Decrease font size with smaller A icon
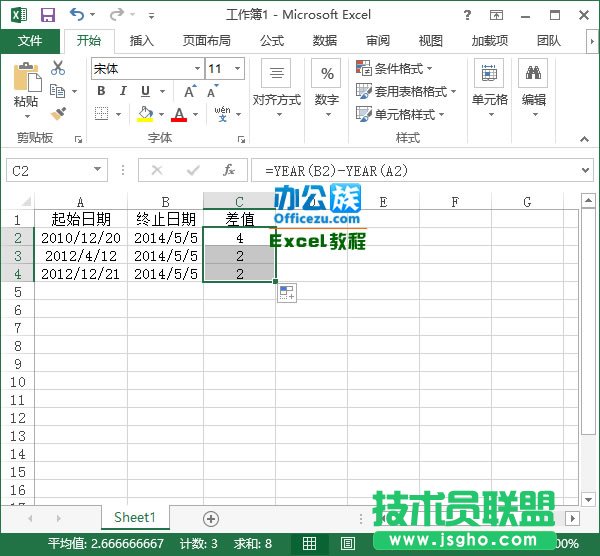This screenshot has width=600, height=556. (x=212, y=91)
